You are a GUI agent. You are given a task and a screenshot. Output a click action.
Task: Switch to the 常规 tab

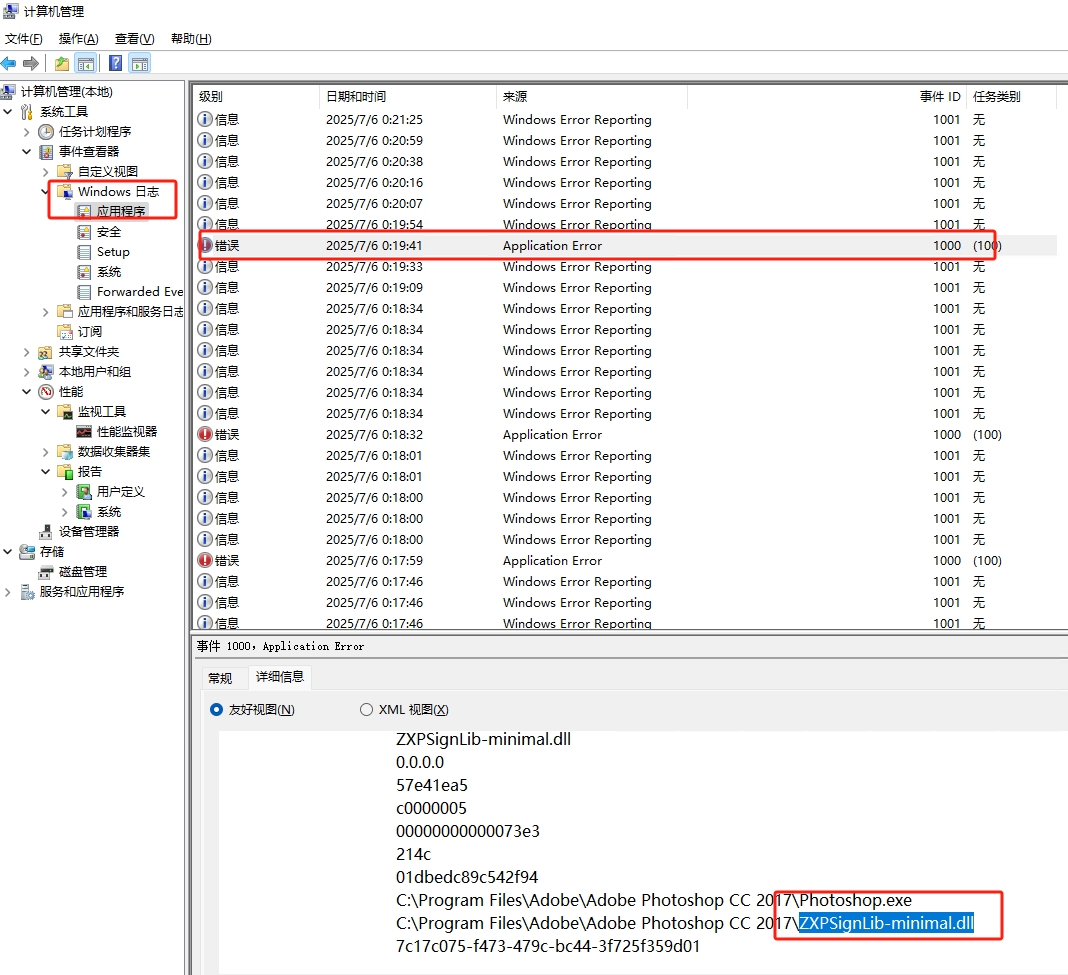(220, 678)
